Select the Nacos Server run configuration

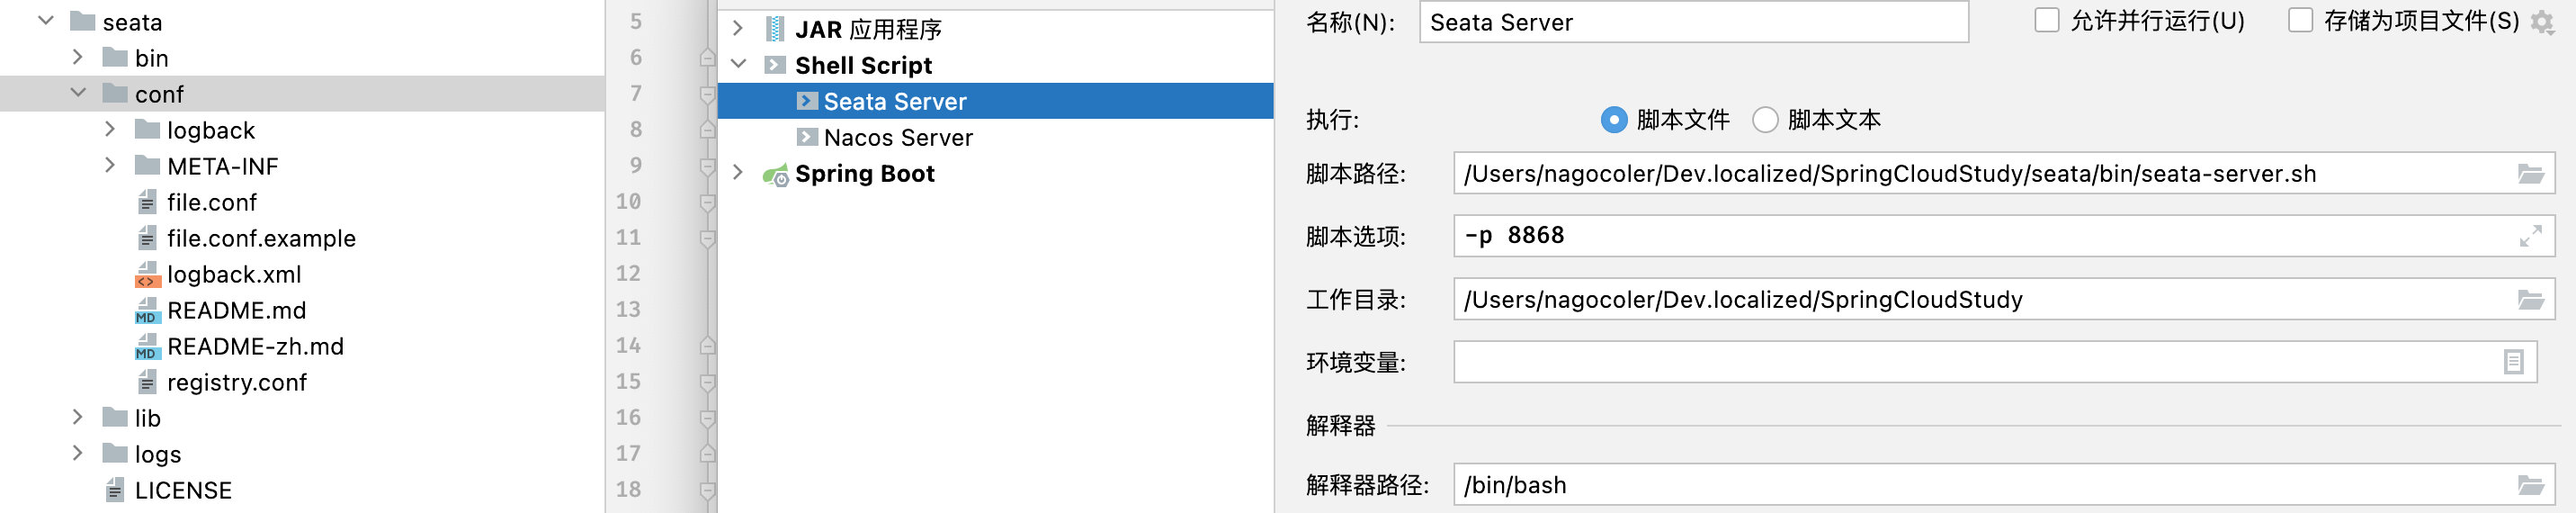click(x=897, y=138)
